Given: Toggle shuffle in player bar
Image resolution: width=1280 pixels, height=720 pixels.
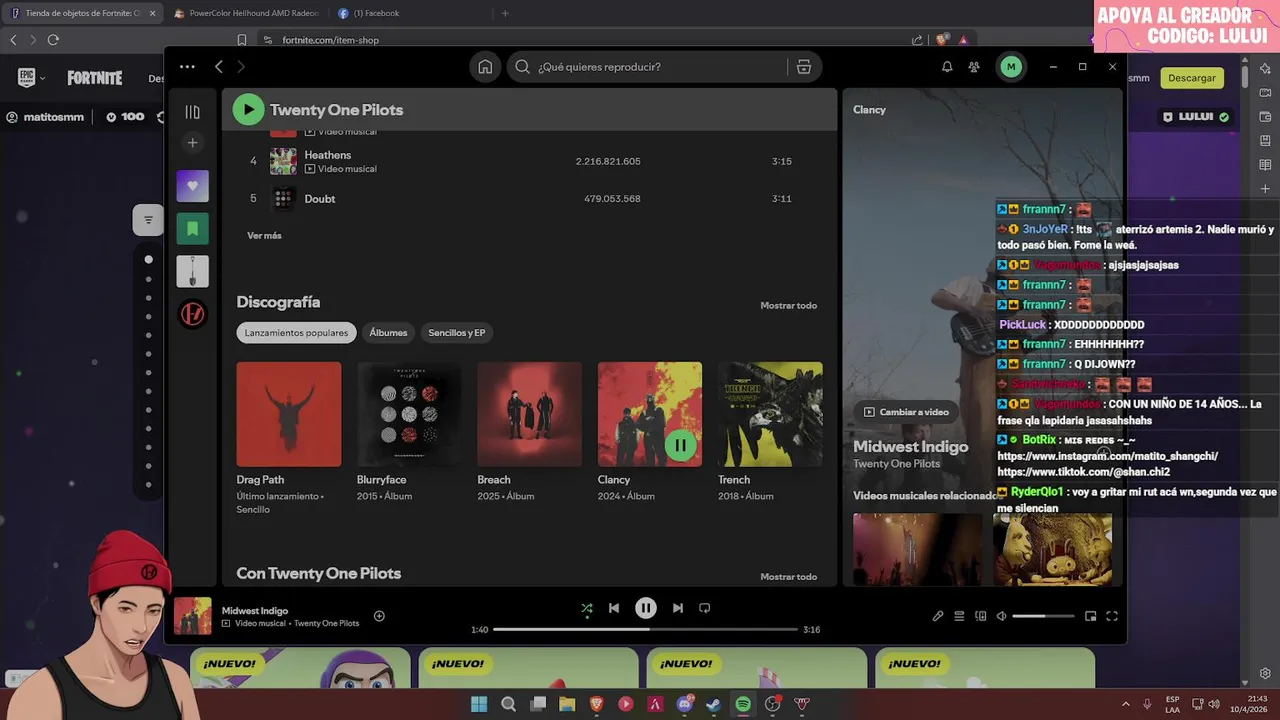Looking at the screenshot, I should [x=587, y=608].
